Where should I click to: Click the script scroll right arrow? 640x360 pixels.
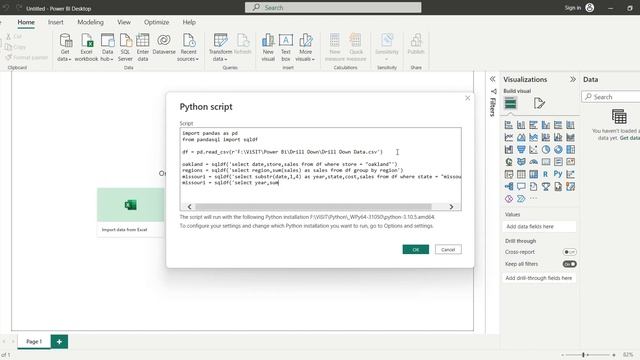click(451, 207)
